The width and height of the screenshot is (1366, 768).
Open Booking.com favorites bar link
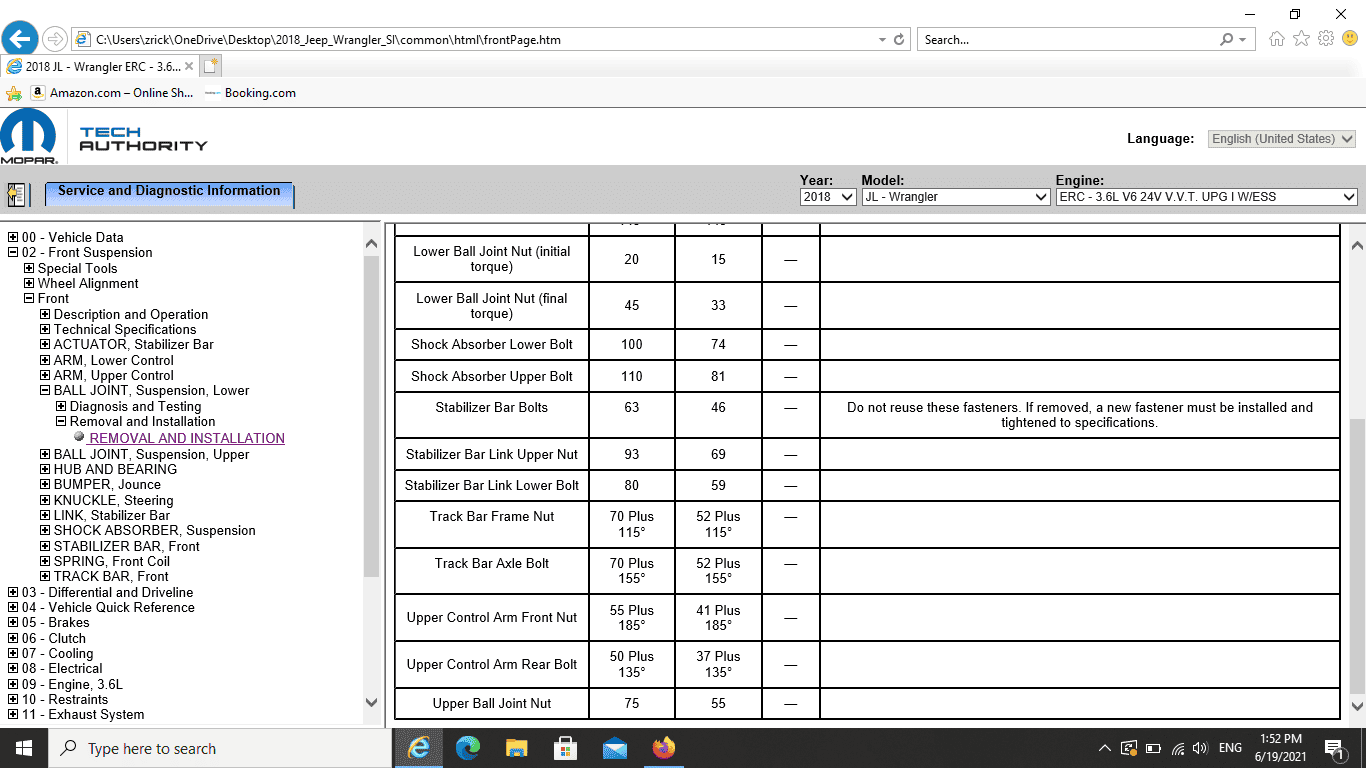click(250, 93)
